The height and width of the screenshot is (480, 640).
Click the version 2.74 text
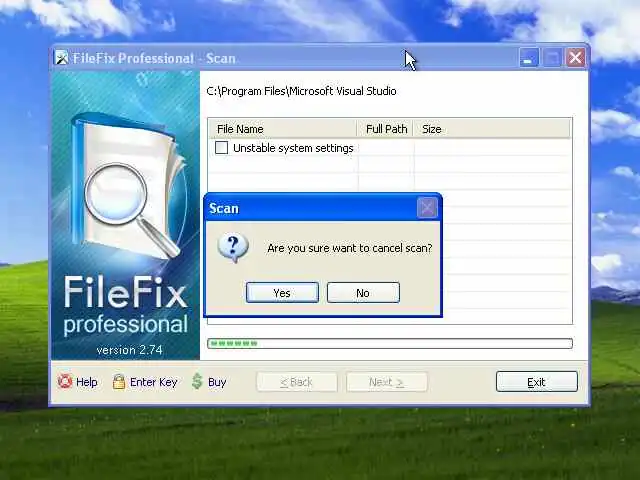pyautogui.click(x=129, y=350)
